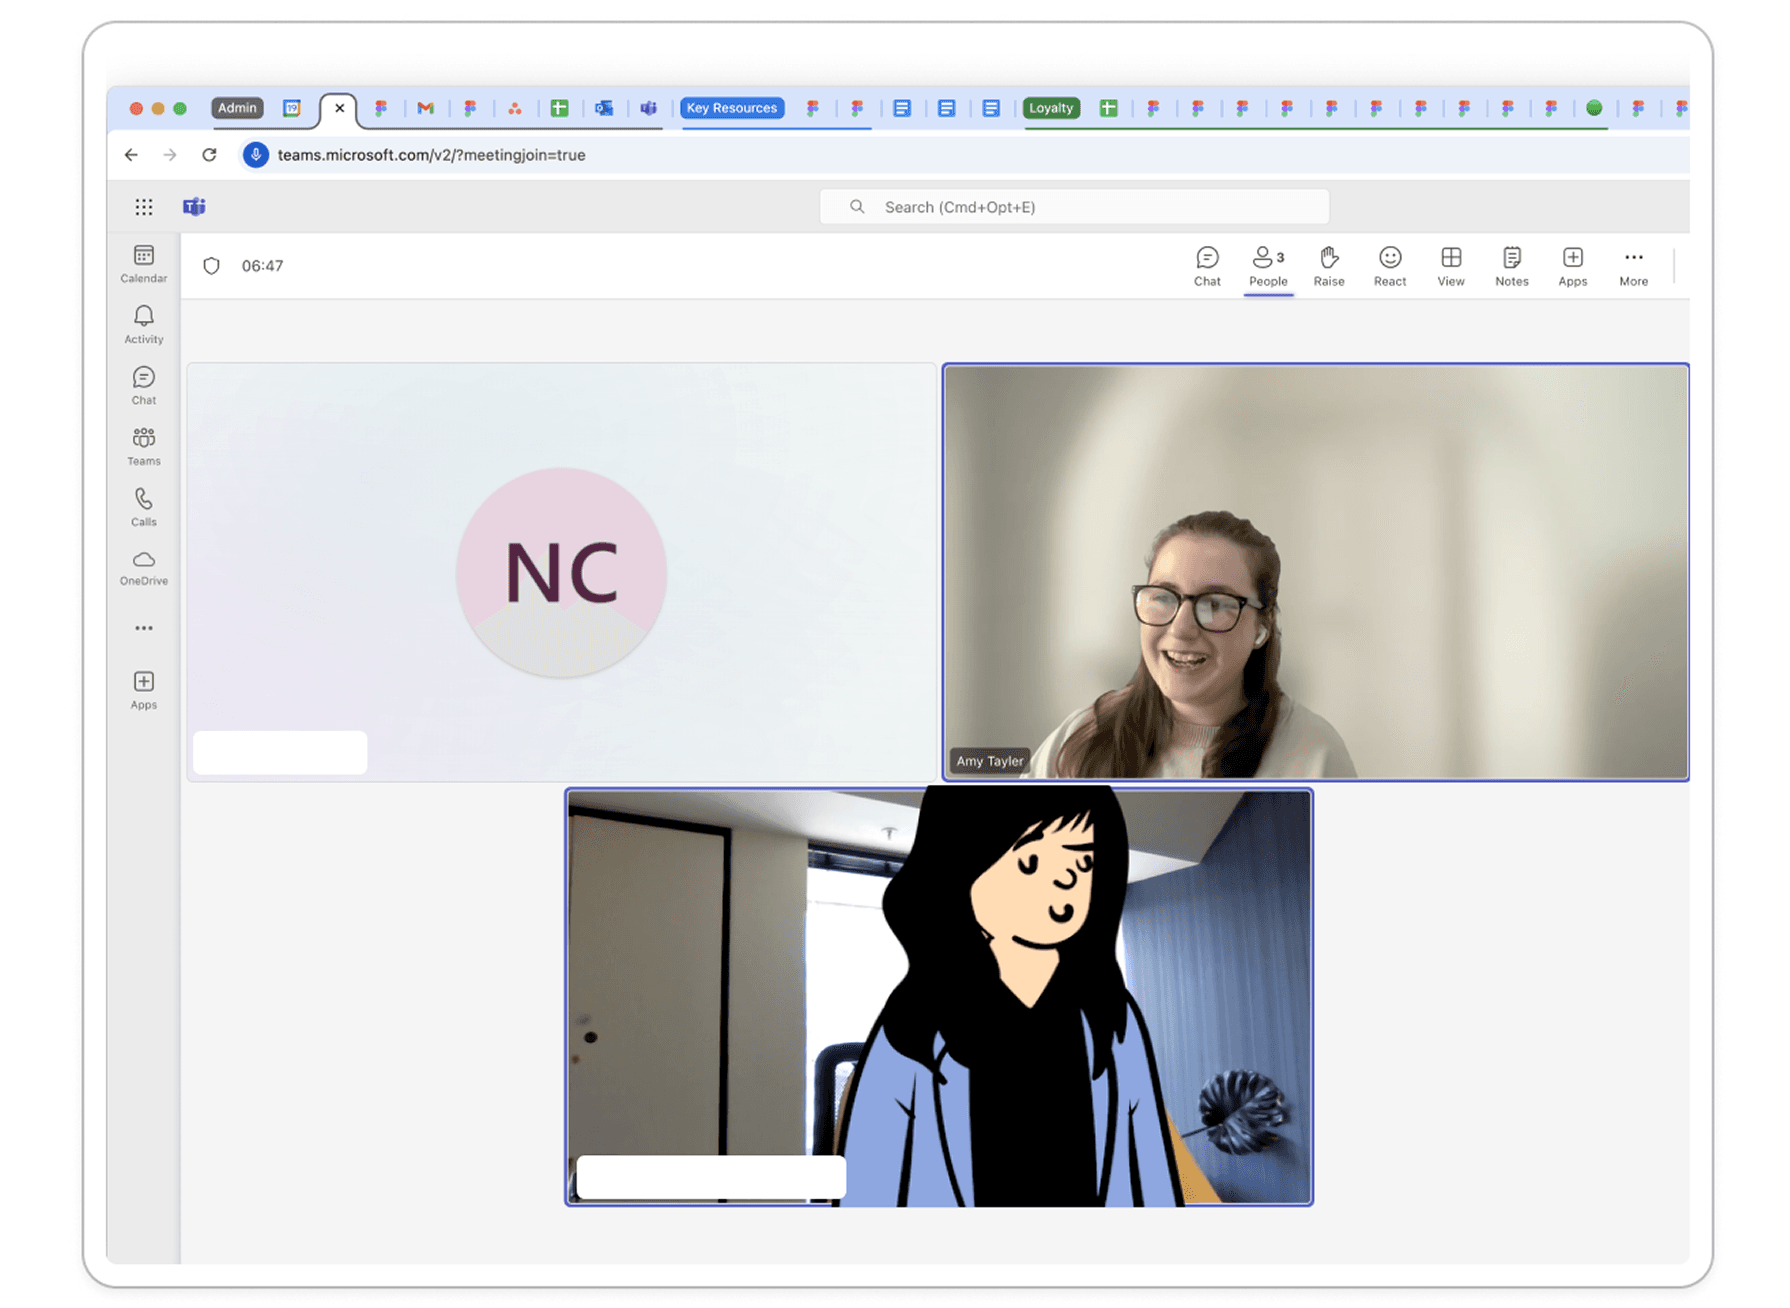Click the browser forward arrow

pyautogui.click(x=170, y=155)
